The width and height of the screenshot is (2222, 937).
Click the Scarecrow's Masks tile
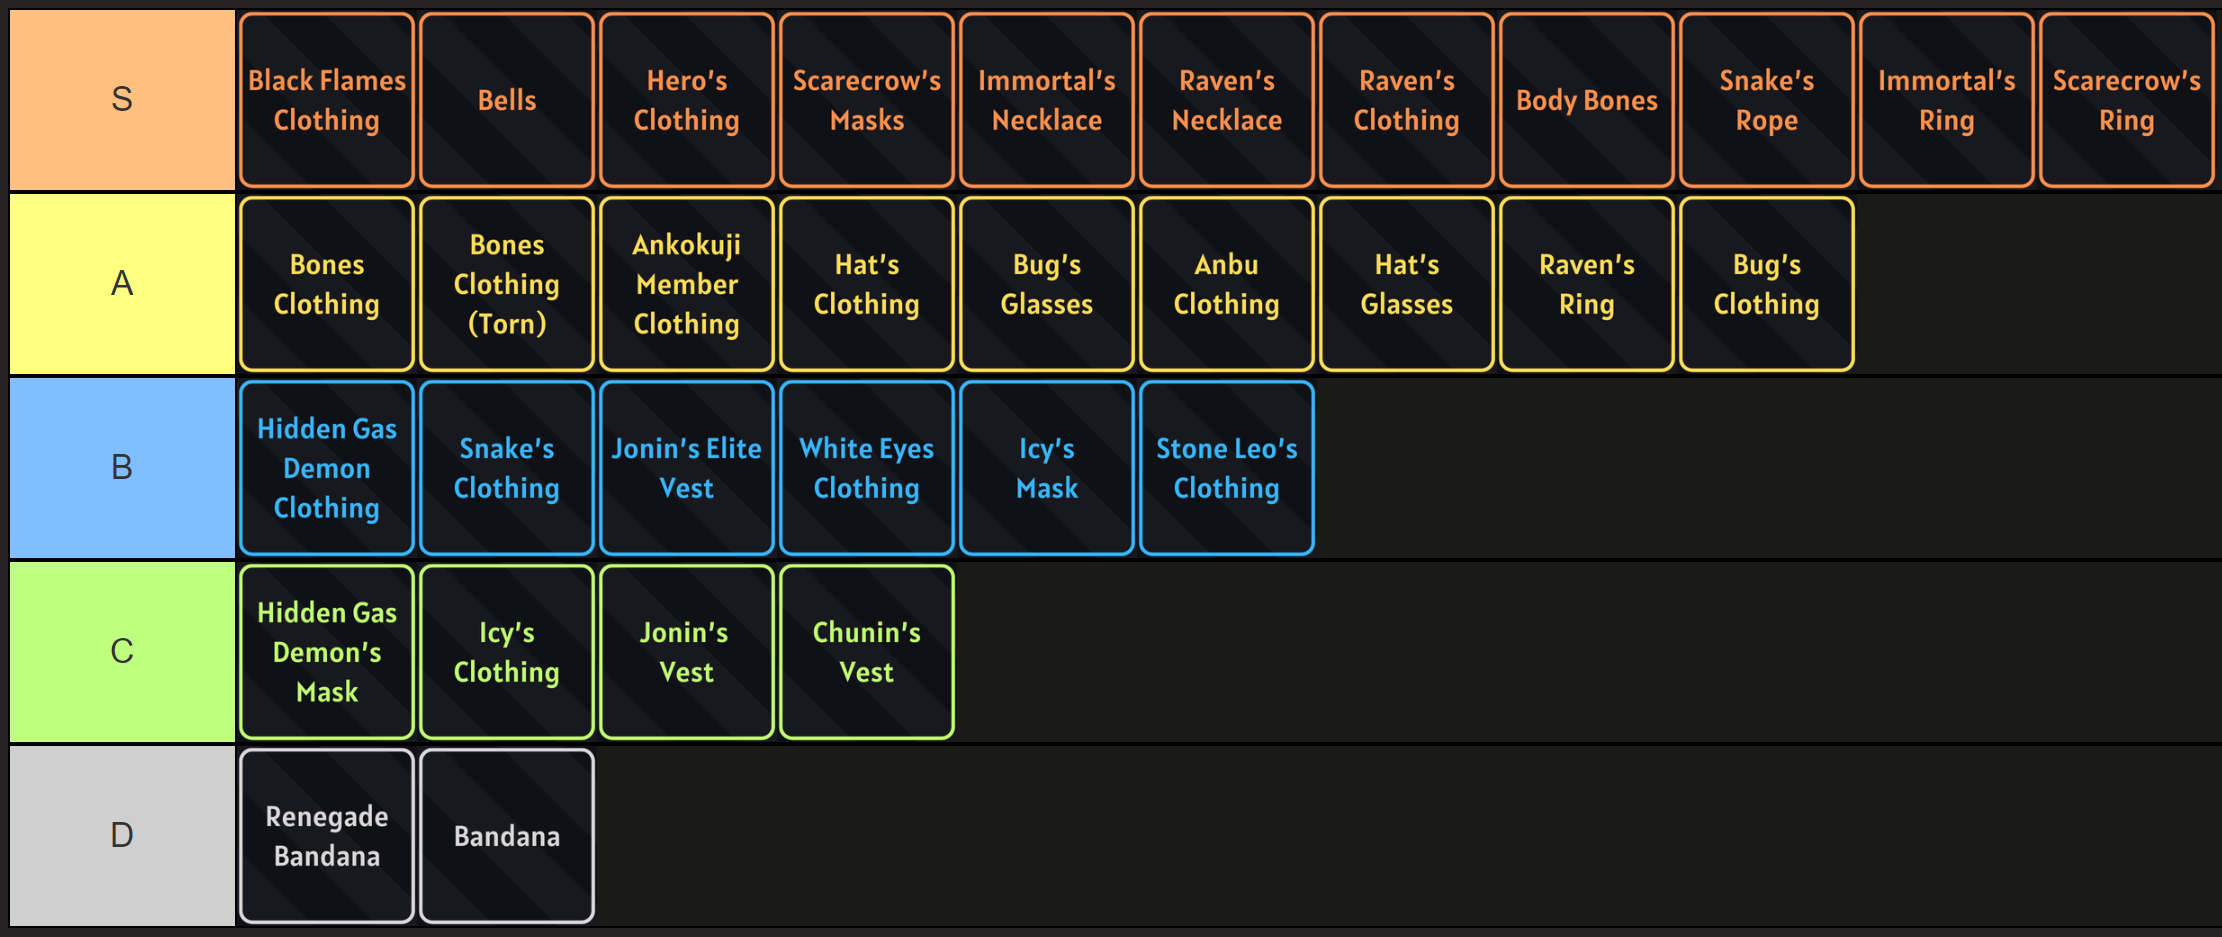coord(867,100)
